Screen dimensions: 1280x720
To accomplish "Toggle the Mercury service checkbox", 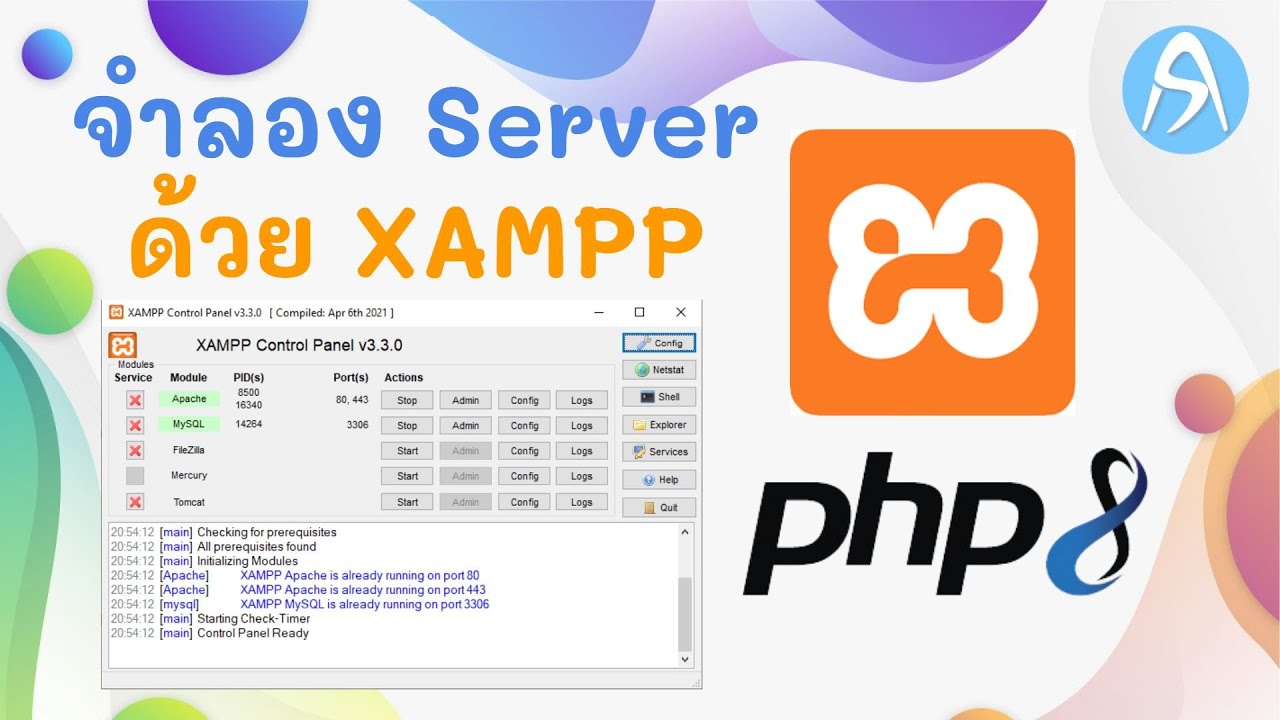I will coord(135,476).
